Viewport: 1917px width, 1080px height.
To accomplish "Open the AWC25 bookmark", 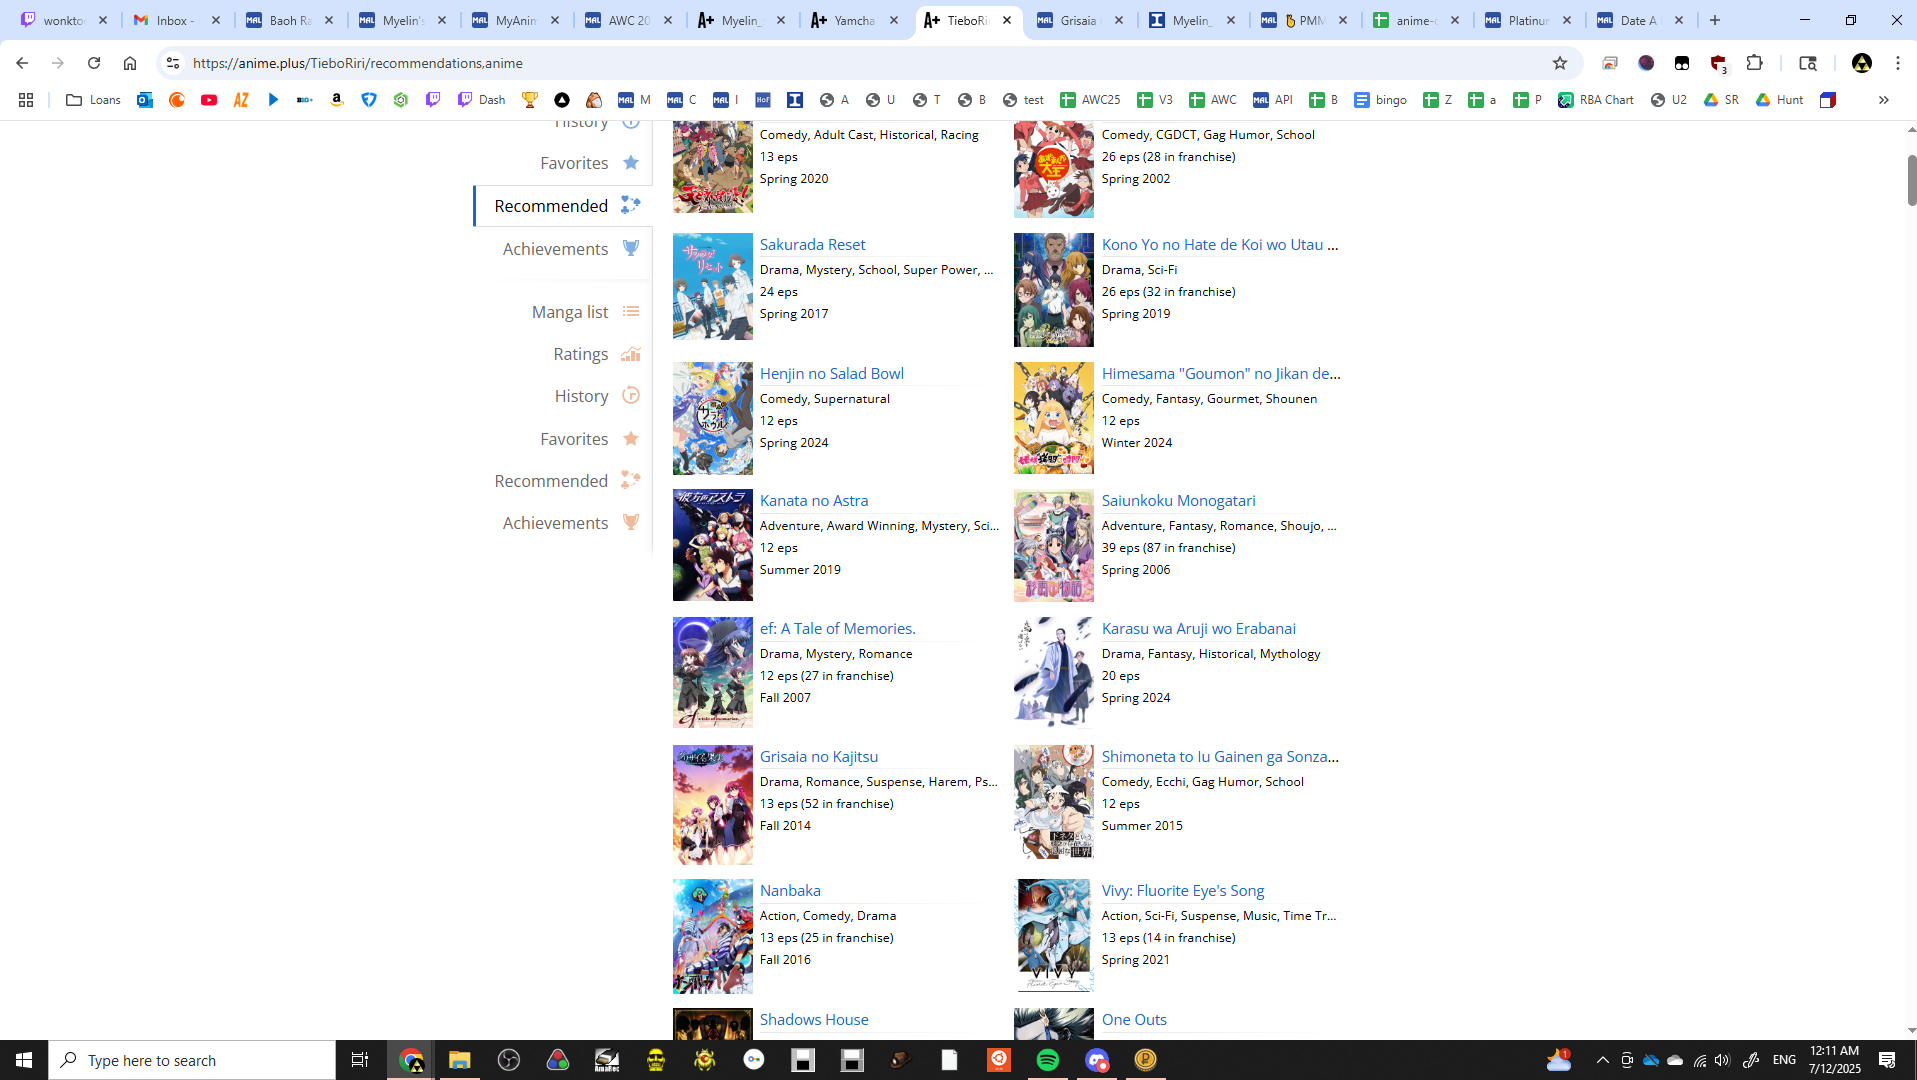I will [1091, 100].
